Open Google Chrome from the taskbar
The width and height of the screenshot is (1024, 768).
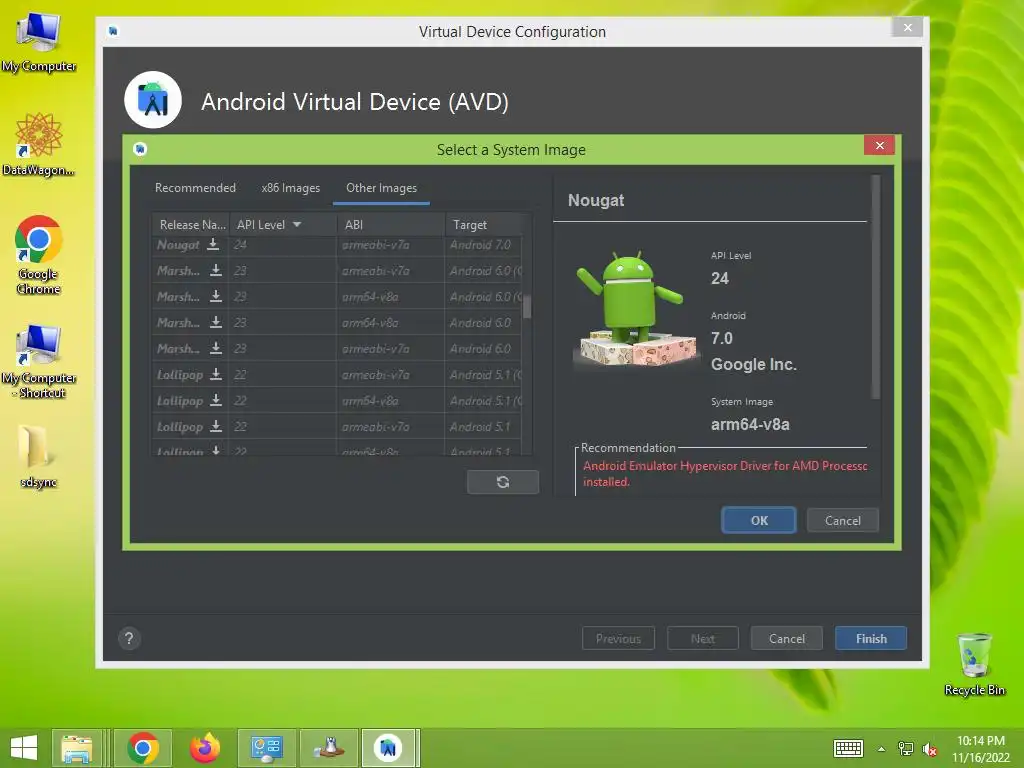[143, 748]
